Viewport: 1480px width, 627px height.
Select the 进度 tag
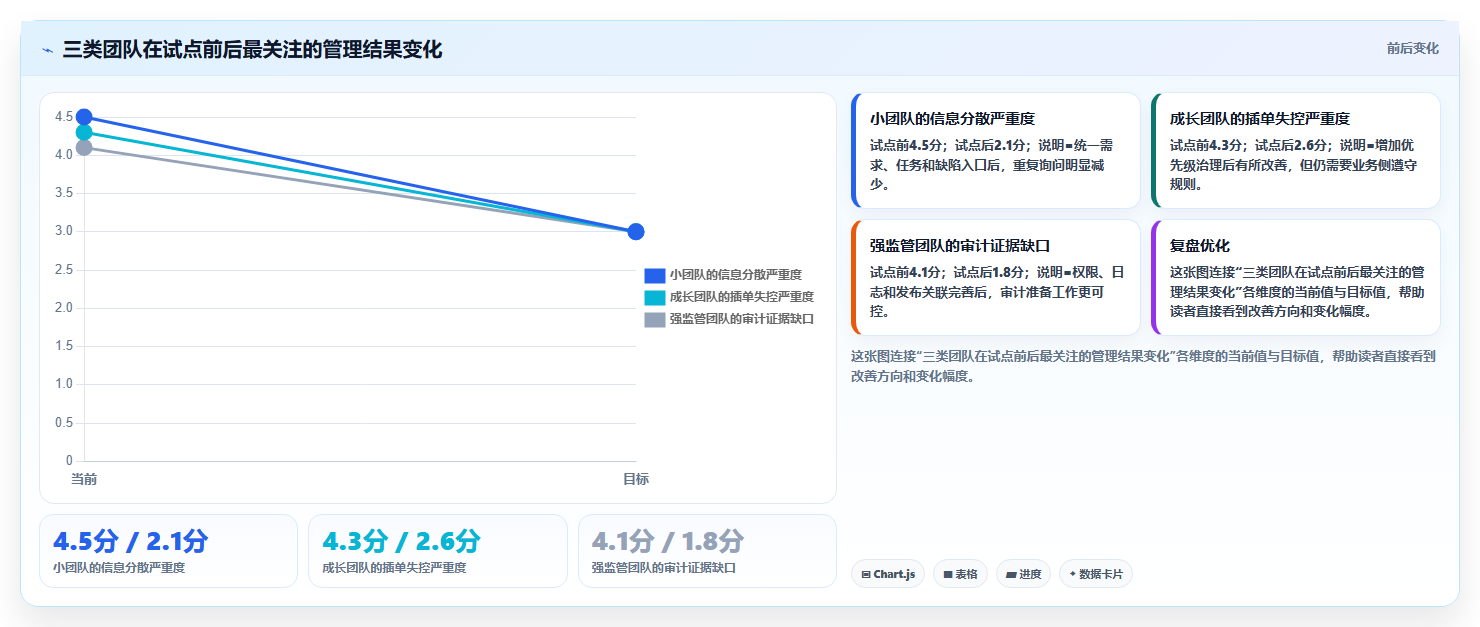tap(1023, 574)
